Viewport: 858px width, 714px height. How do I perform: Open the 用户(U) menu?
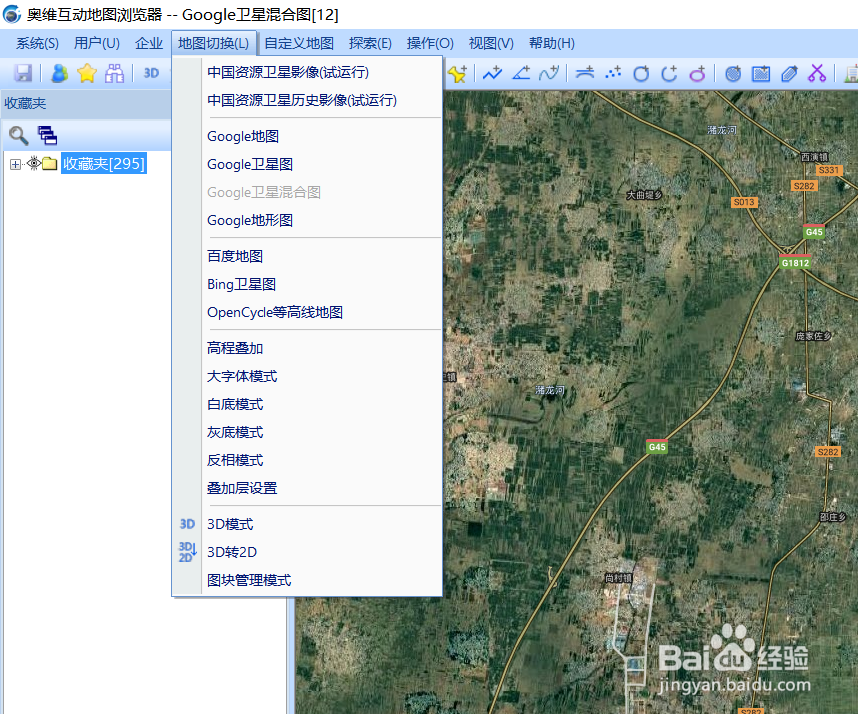click(x=97, y=43)
